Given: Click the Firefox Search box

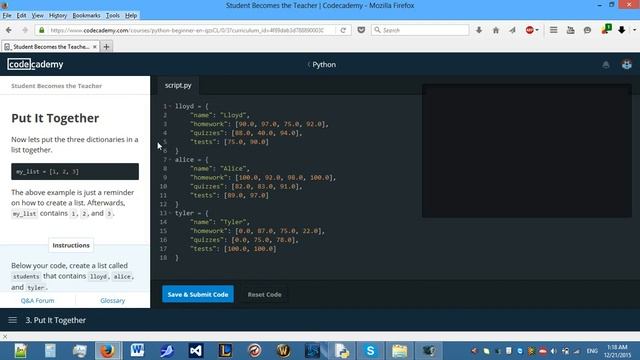Looking at the screenshot, I should point(420,30).
